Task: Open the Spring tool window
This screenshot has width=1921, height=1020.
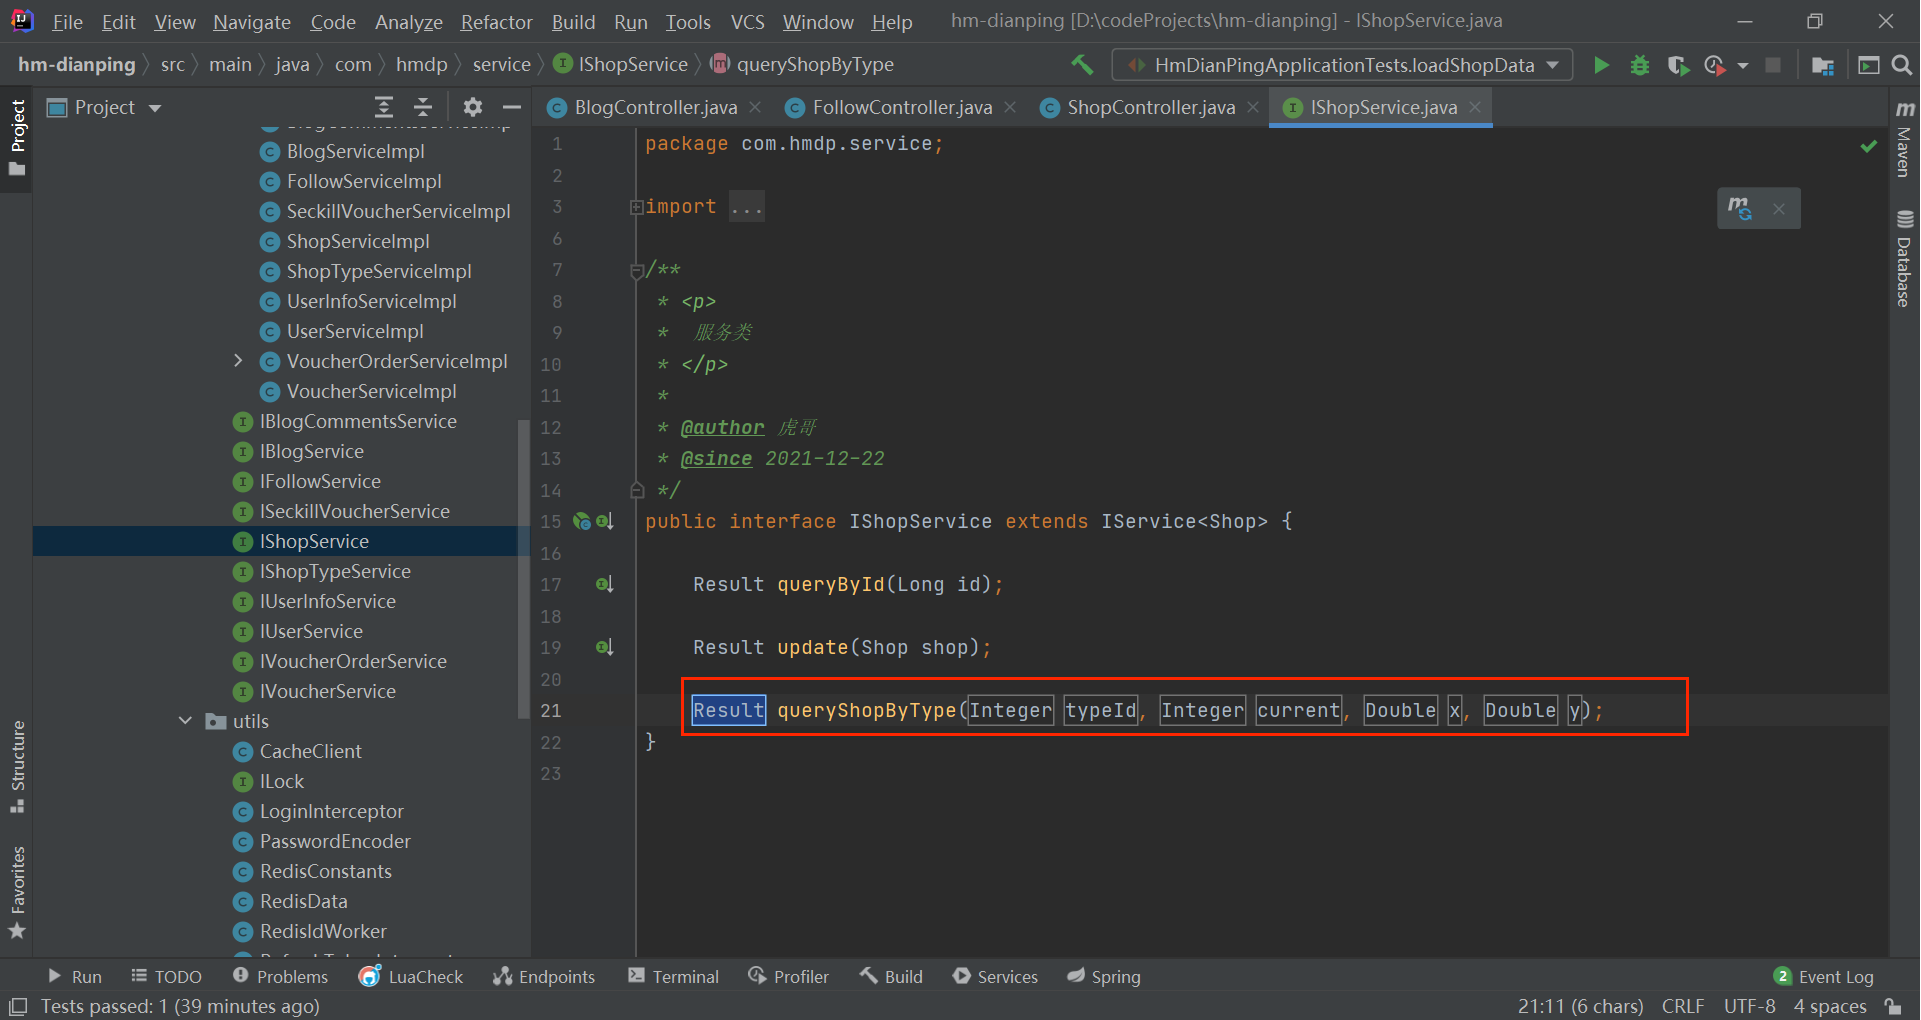Action: point(1104,977)
